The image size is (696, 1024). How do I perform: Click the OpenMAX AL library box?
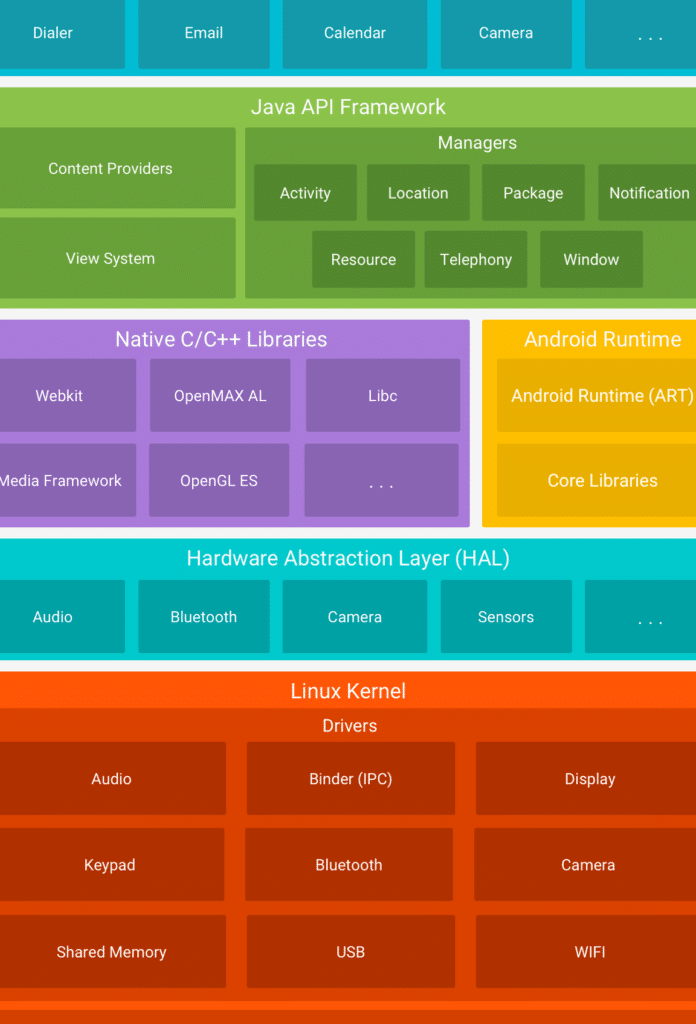pyautogui.click(x=220, y=396)
